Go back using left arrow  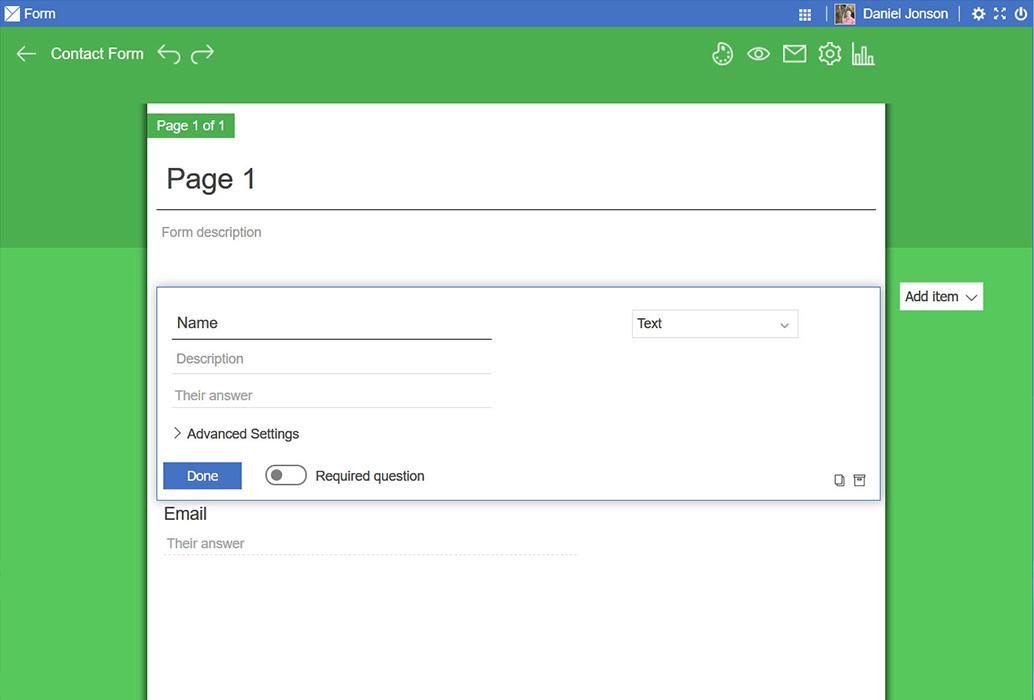[27, 54]
